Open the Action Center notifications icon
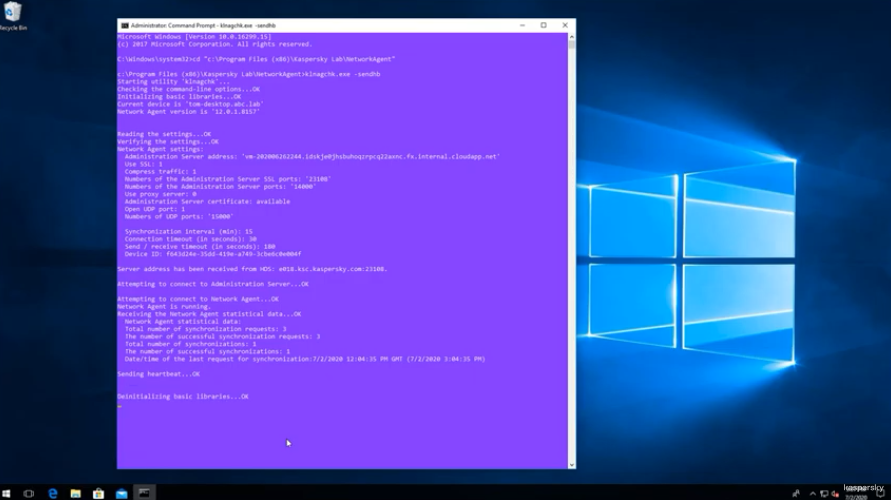This screenshot has height=500, width=891. point(881,493)
